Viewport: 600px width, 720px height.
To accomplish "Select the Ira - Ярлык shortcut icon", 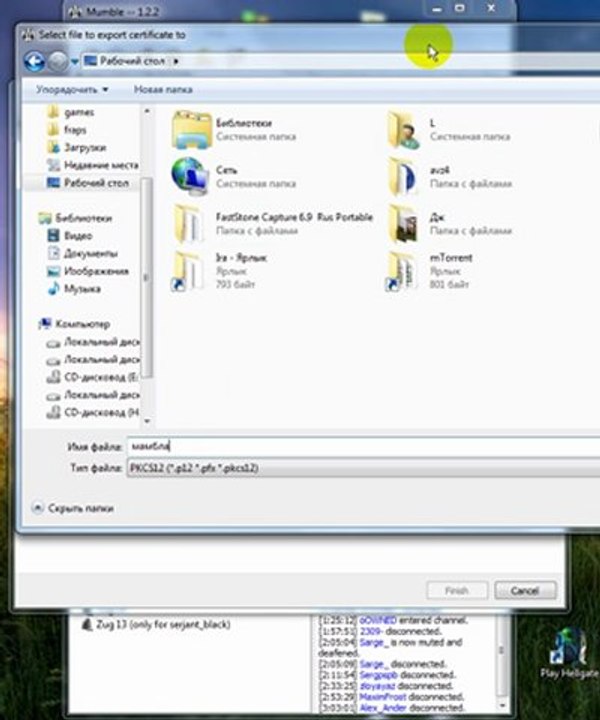I will (x=188, y=271).
